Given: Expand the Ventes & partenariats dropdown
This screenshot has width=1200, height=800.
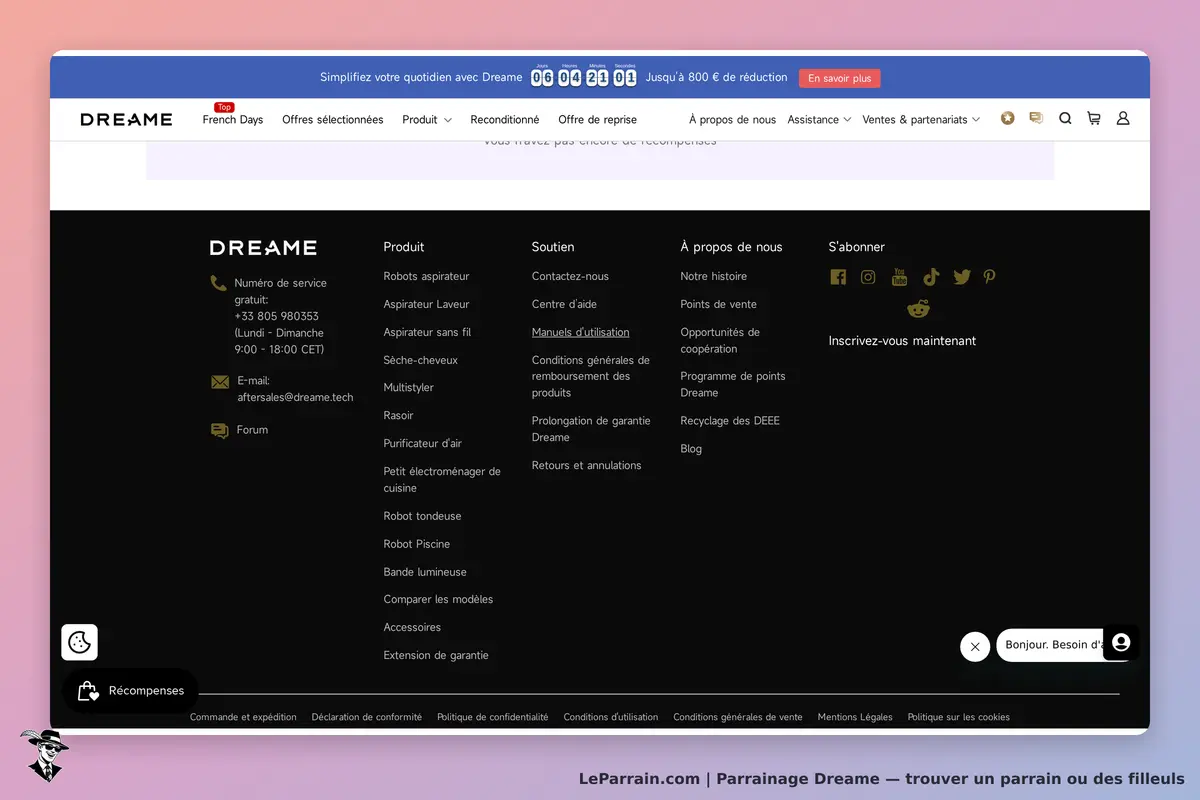Looking at the screenshot, I should coord(921,119).
